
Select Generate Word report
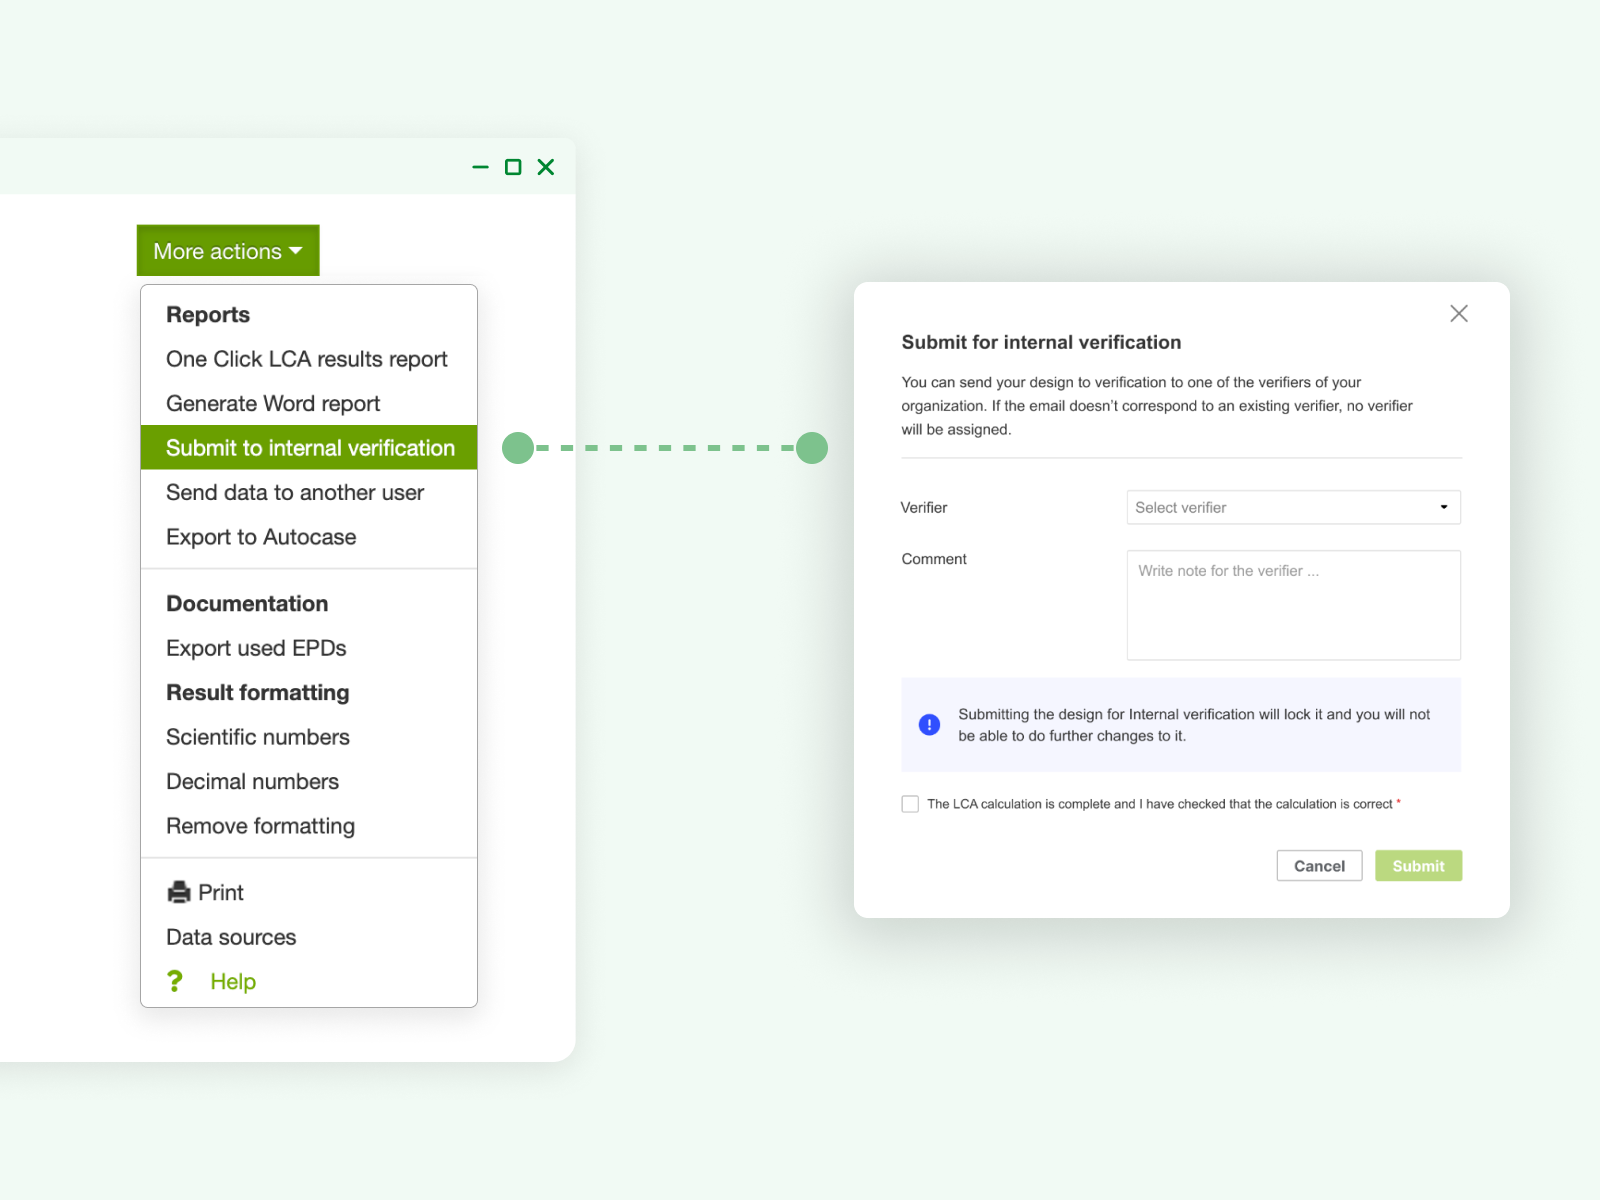tap(273, 403)
